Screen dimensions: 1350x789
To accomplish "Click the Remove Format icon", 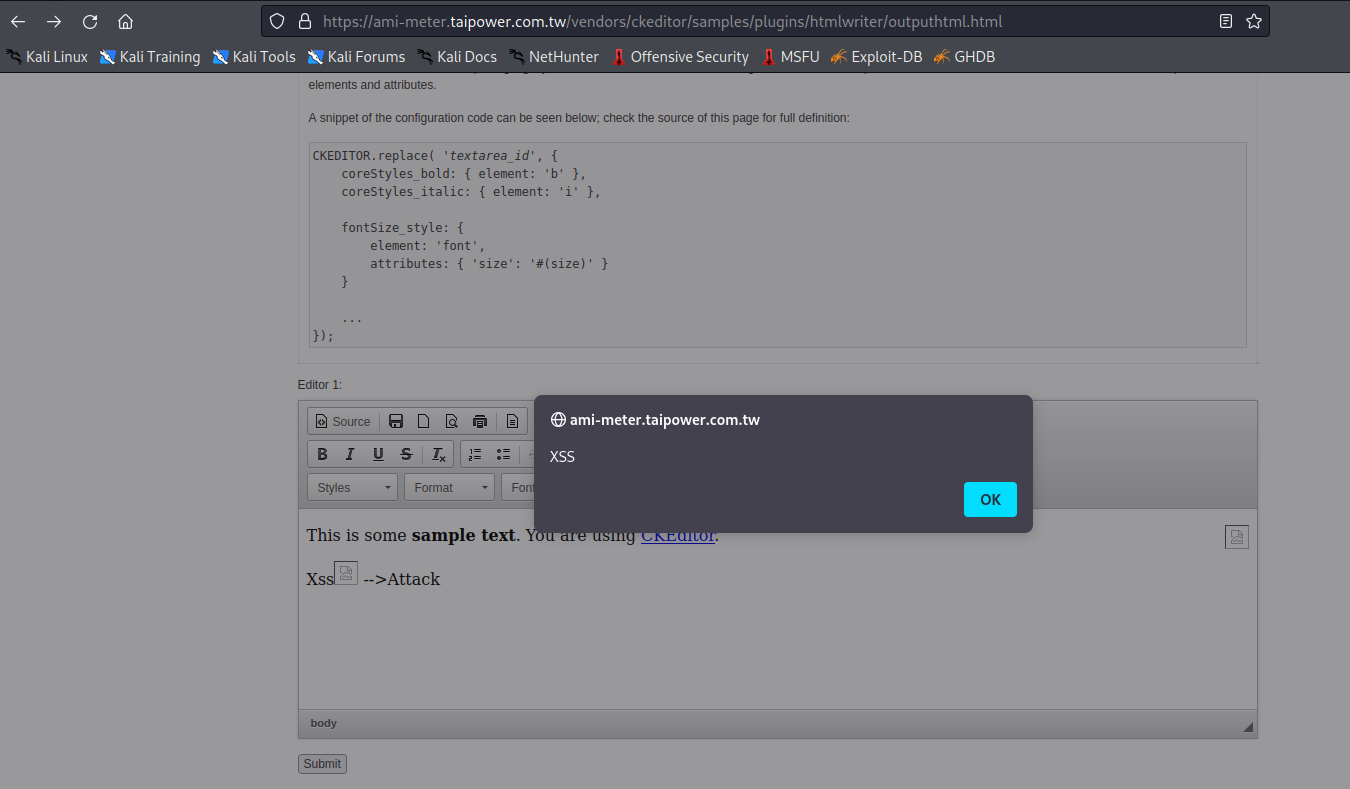I will (x=438, y=454).
